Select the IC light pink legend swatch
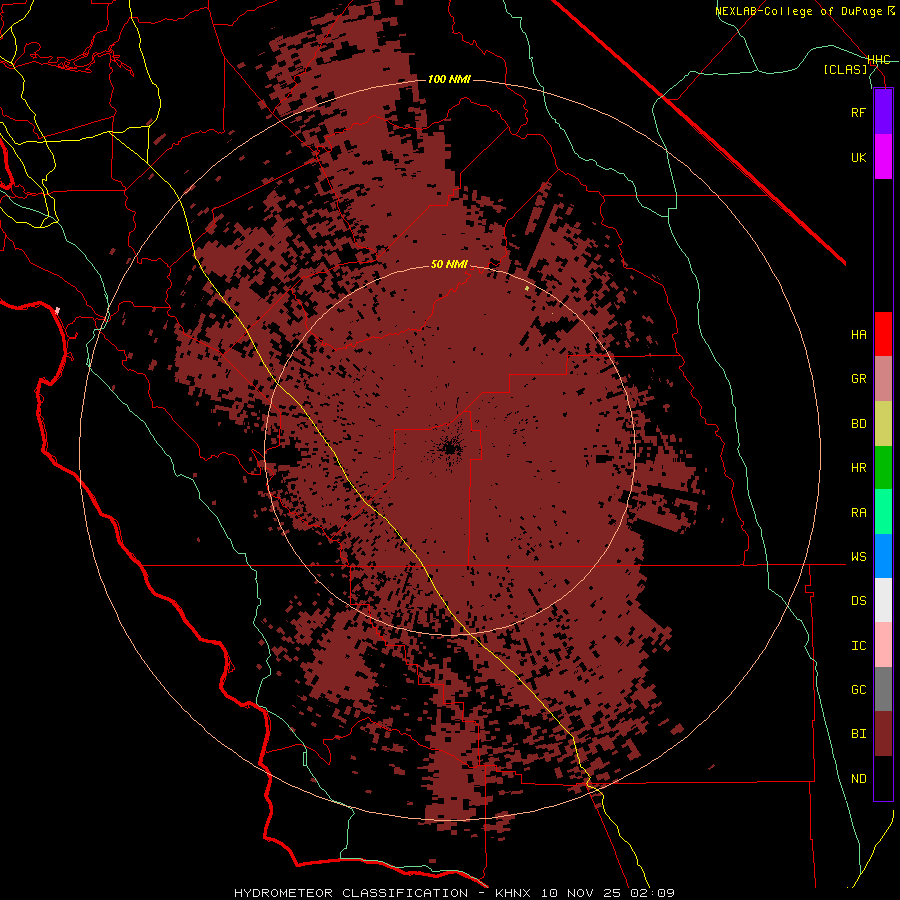The image size is (900, 900). pos(883,645)
